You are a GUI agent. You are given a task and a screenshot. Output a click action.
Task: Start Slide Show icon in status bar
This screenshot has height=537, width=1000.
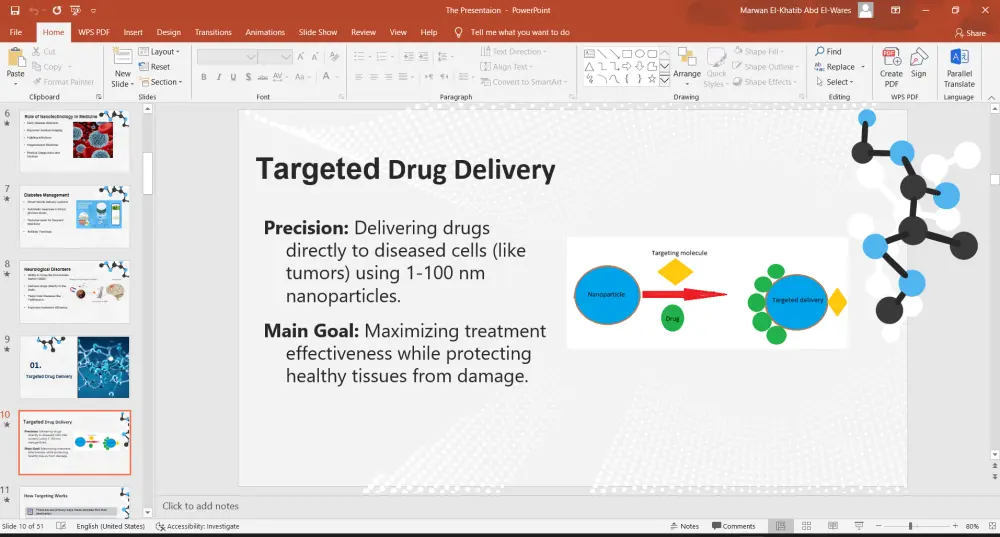[858, 526]
